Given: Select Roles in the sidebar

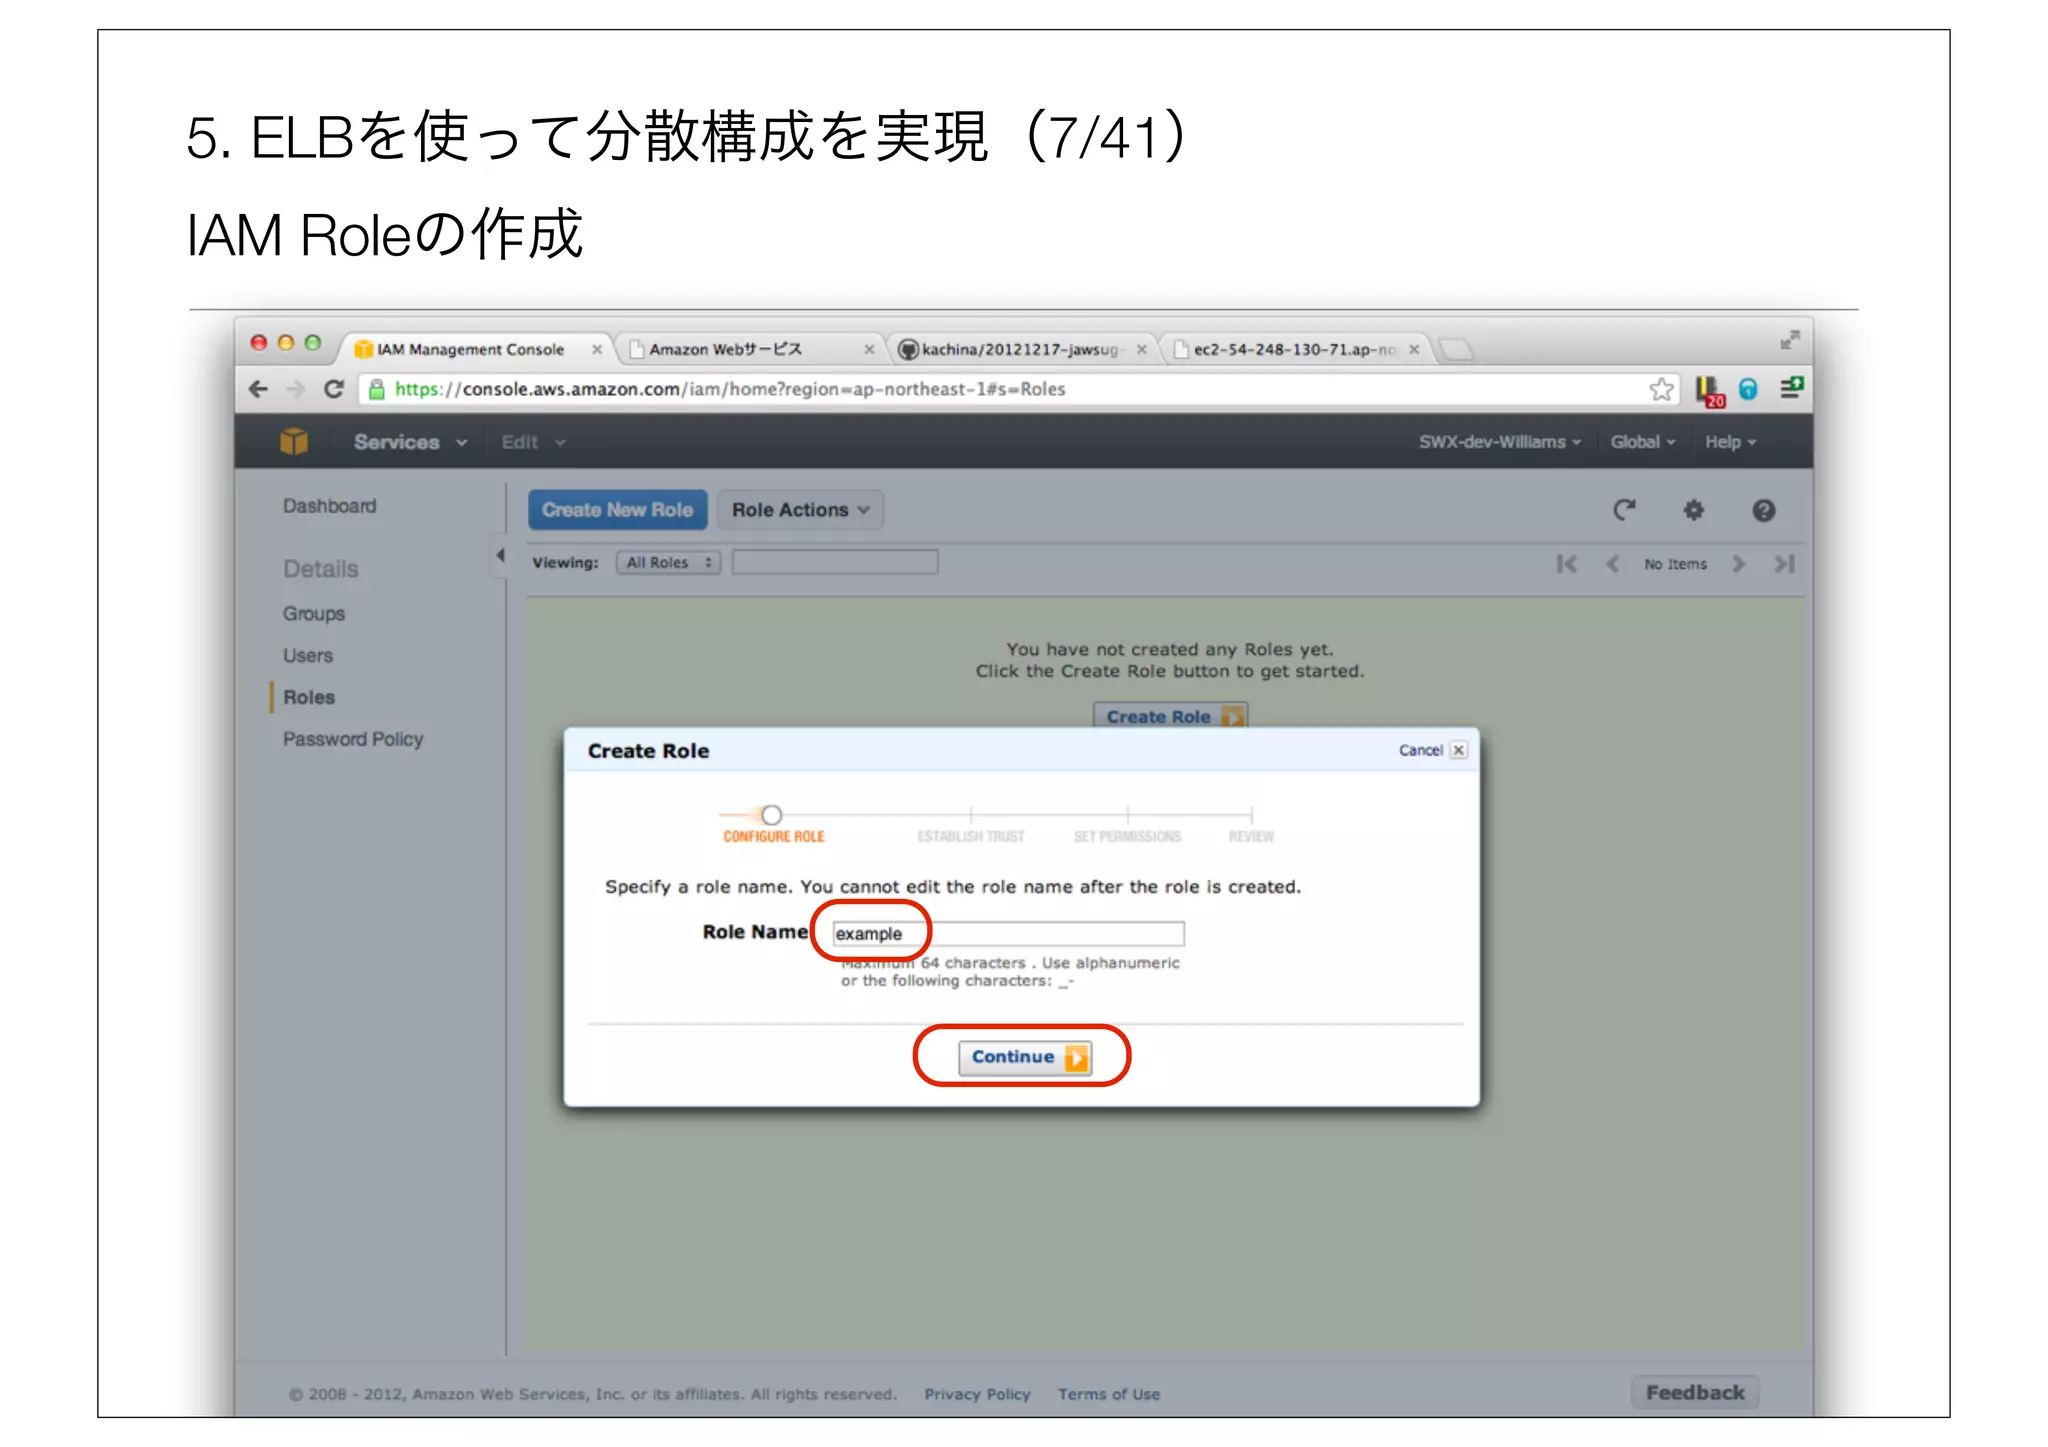Looking at the screenshot, I should (308, 698).
